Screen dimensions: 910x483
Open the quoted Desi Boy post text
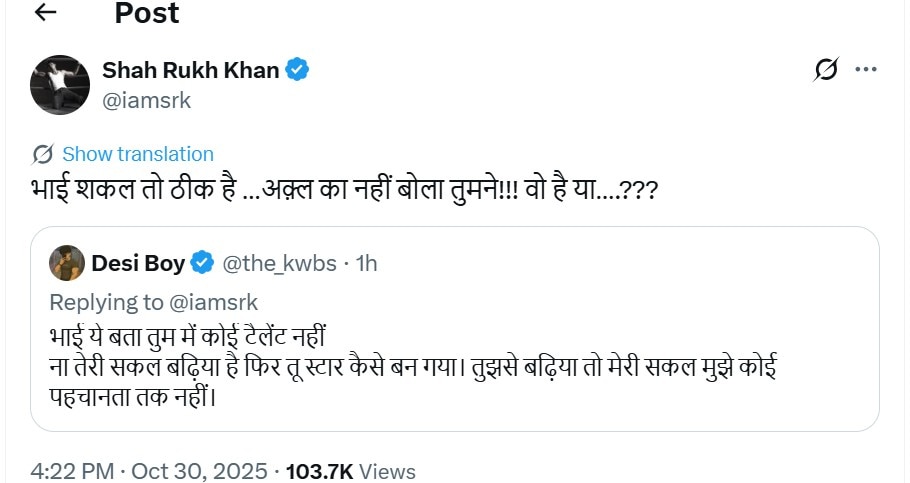(400, 366)
